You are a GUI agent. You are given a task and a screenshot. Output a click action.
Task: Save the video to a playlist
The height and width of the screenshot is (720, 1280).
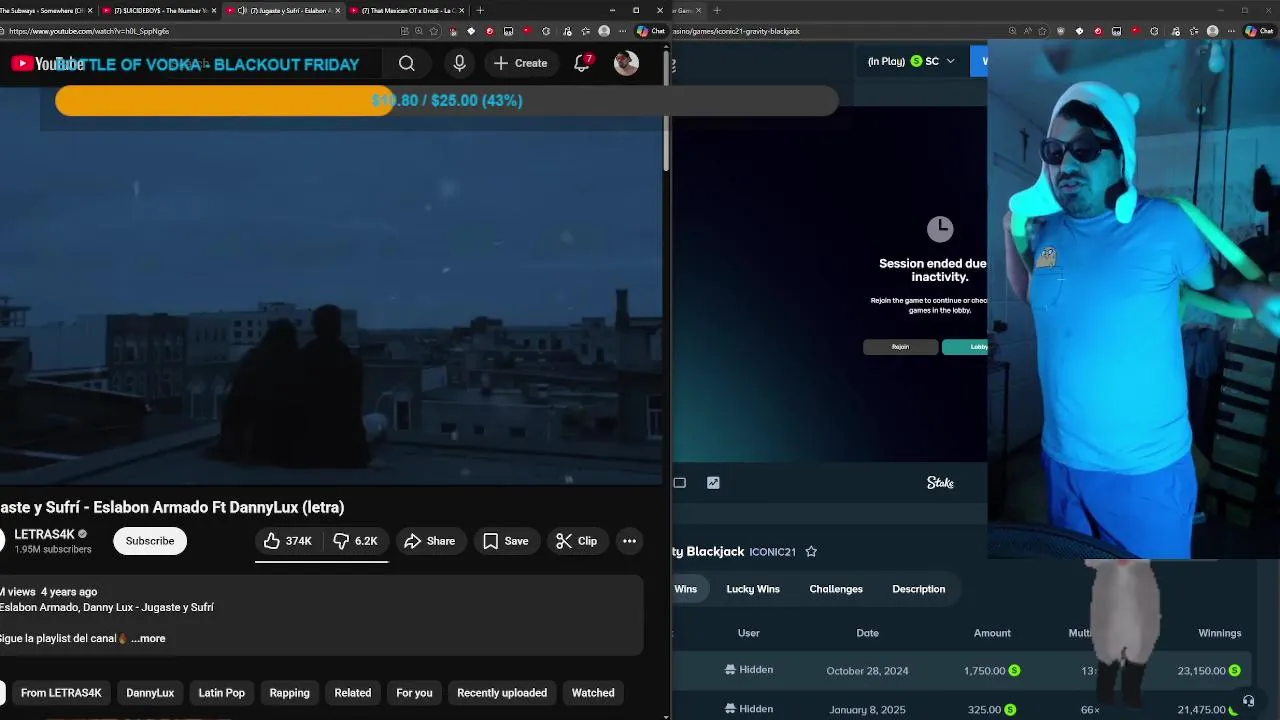pos(505,541)
